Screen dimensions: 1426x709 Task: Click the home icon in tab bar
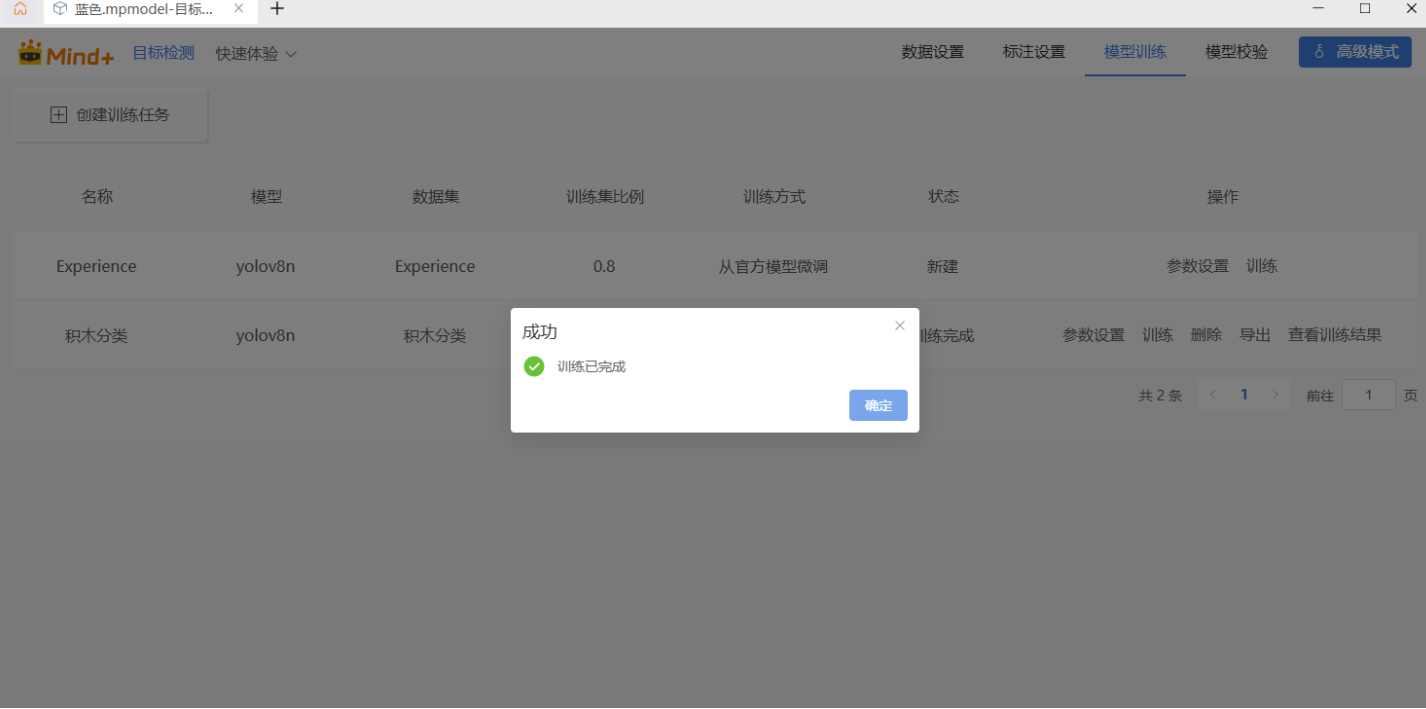[x=20, y=9]
